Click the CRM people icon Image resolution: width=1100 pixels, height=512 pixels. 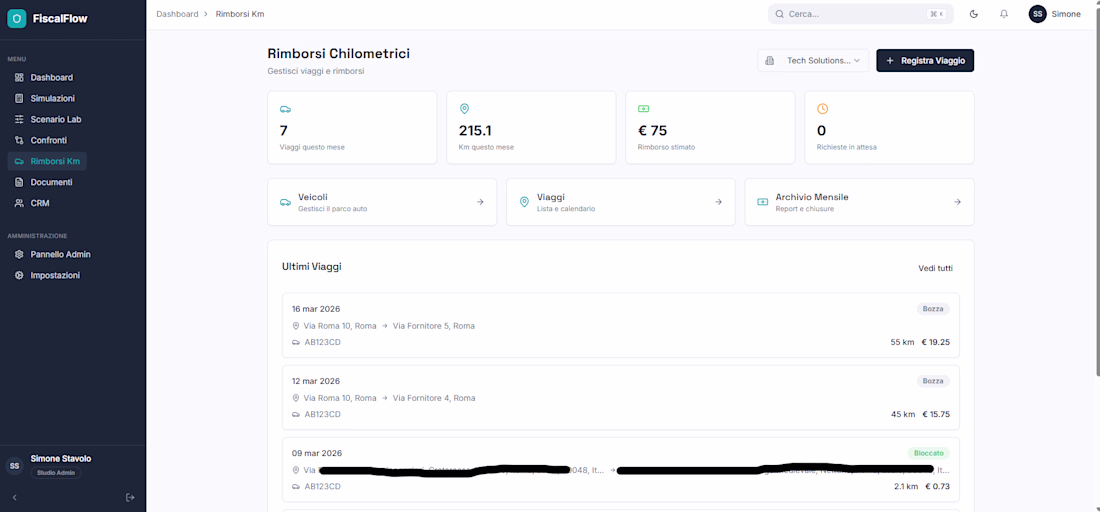[x=20, y=203]
